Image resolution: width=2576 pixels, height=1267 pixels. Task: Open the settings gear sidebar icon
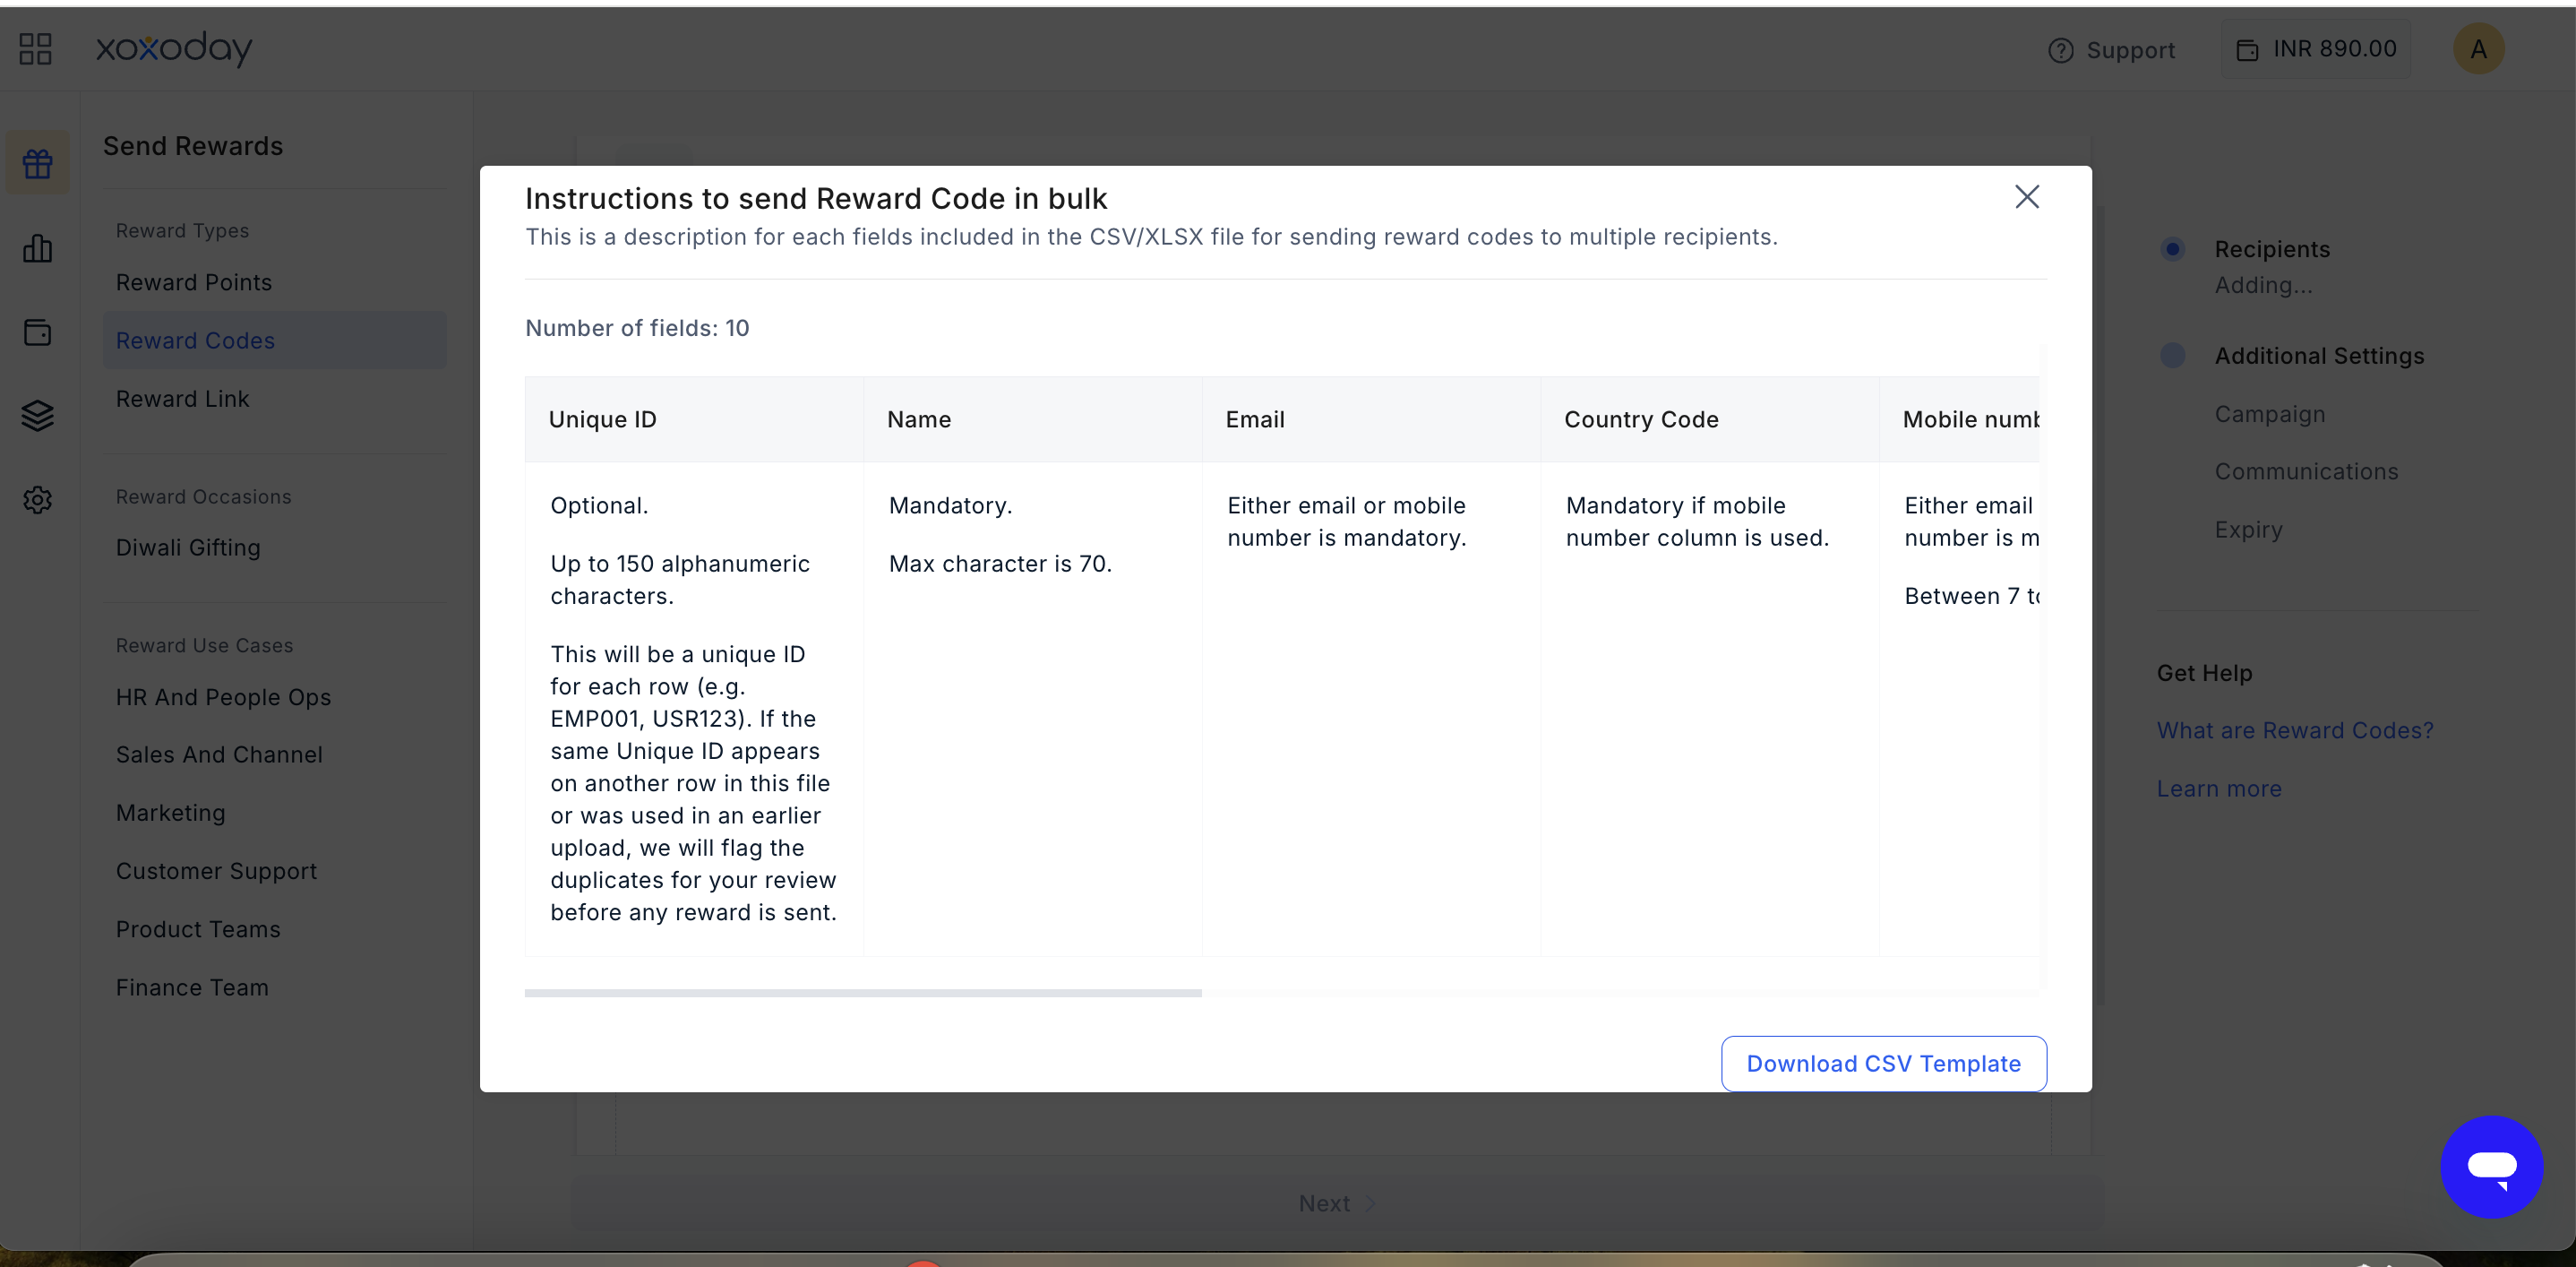38,500
